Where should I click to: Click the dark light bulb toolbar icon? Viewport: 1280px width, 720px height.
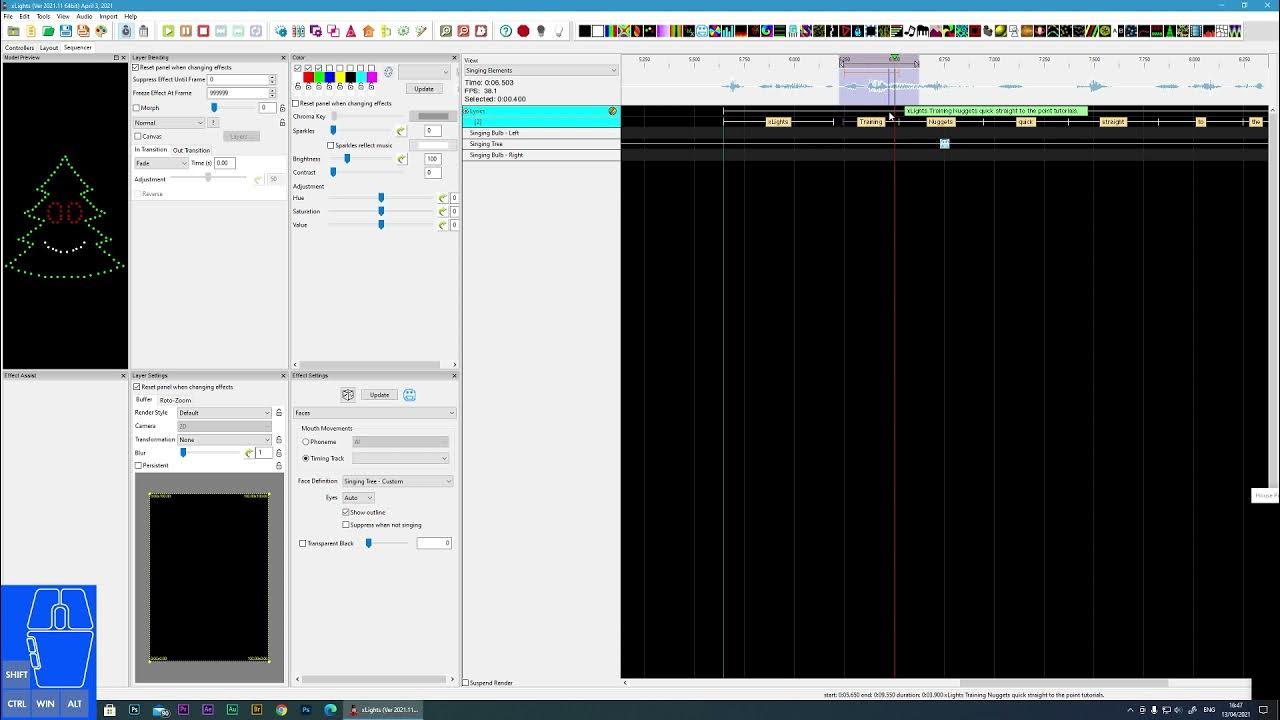[541, 31]
